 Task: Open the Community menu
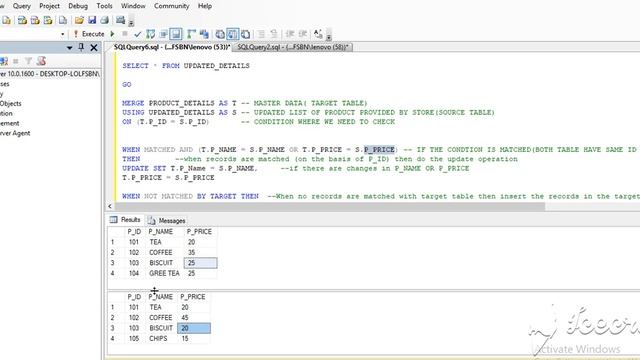pyautogui.click(x=171, y=6)
